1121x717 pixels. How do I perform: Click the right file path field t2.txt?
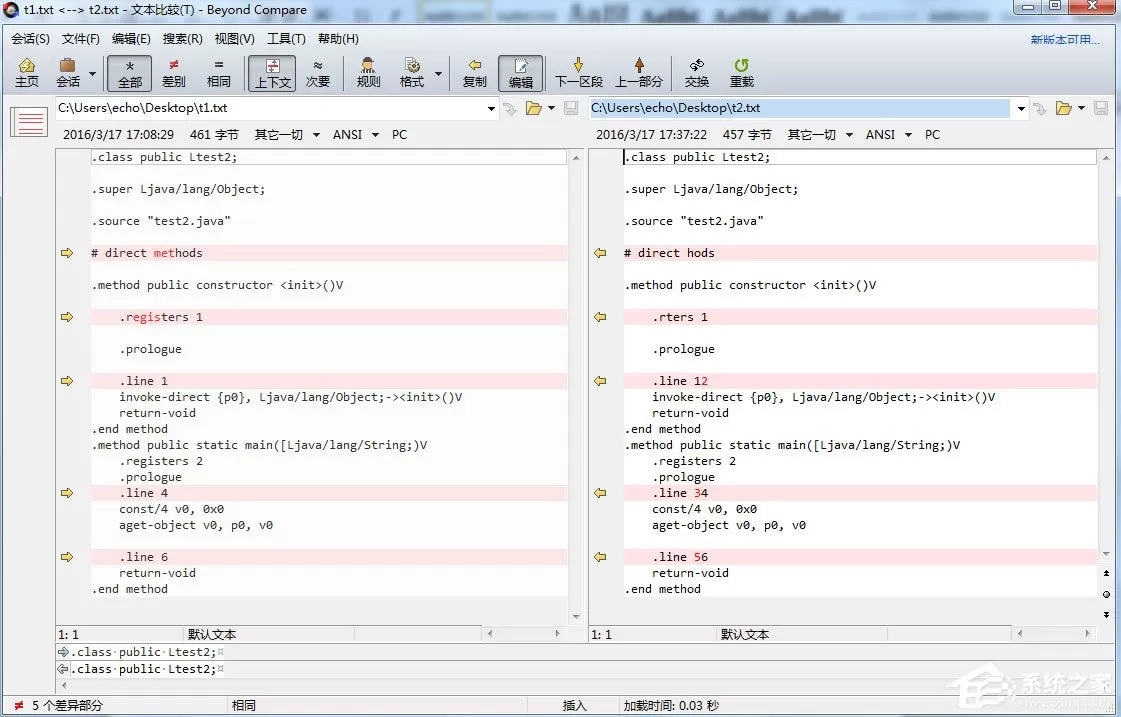pyautogui.click(x=799, y=108)
